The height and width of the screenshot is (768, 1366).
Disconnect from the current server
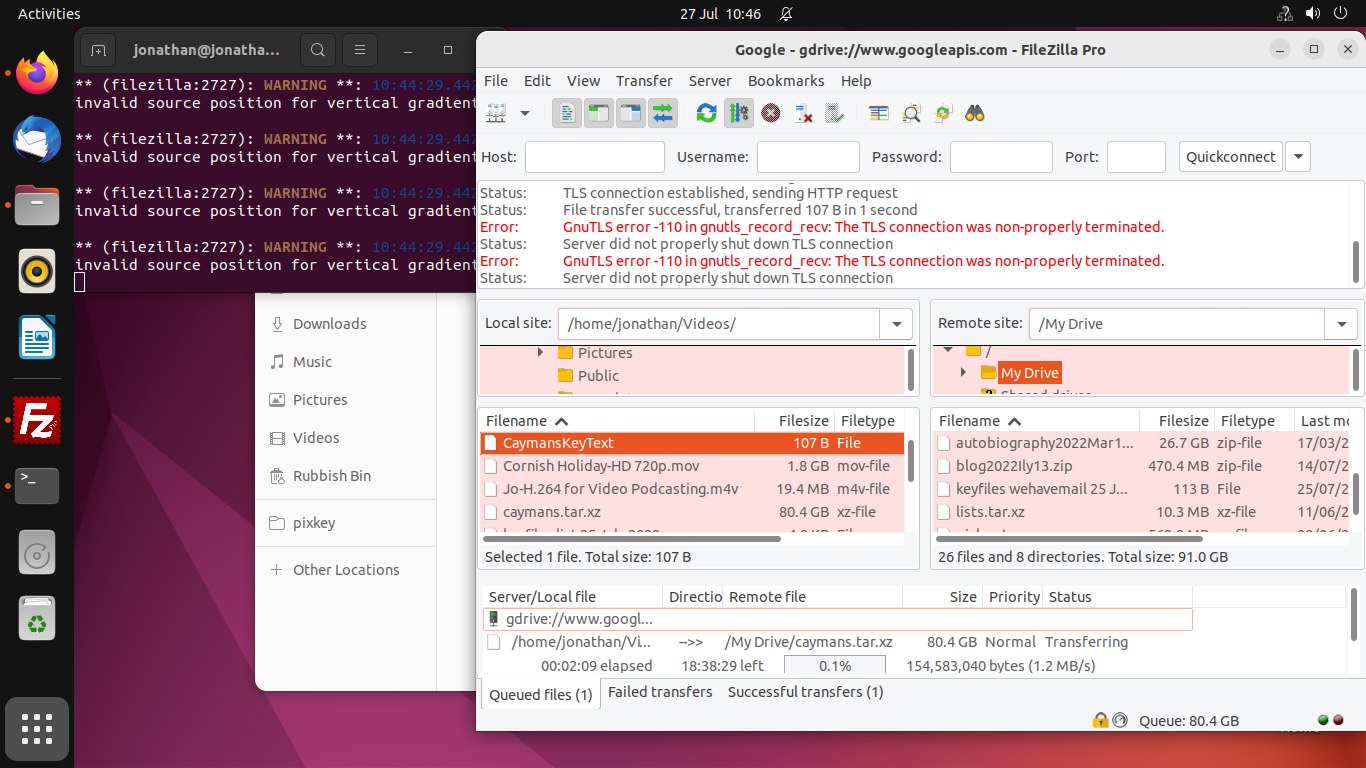click(x=803, y=113)
